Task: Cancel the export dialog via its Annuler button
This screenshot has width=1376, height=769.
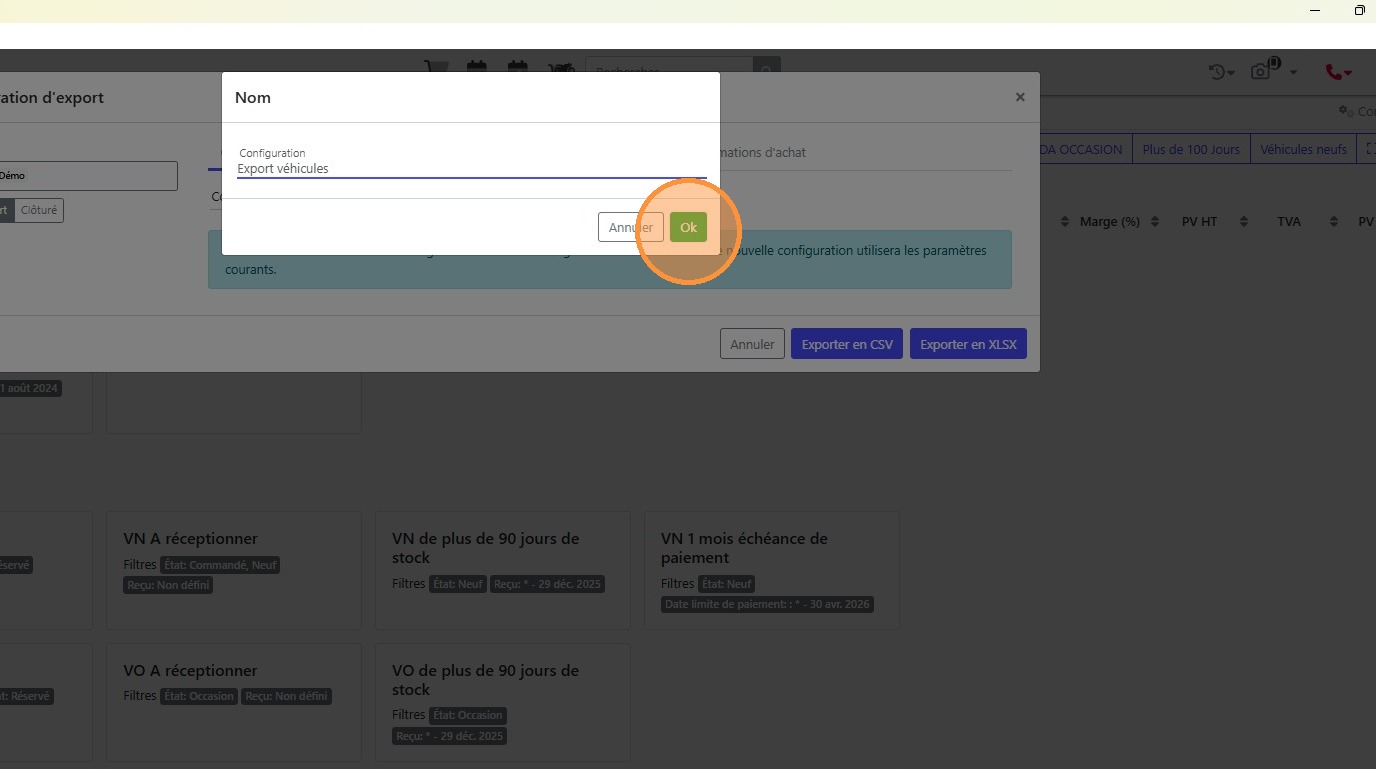Action: click(x=752, y=344)
